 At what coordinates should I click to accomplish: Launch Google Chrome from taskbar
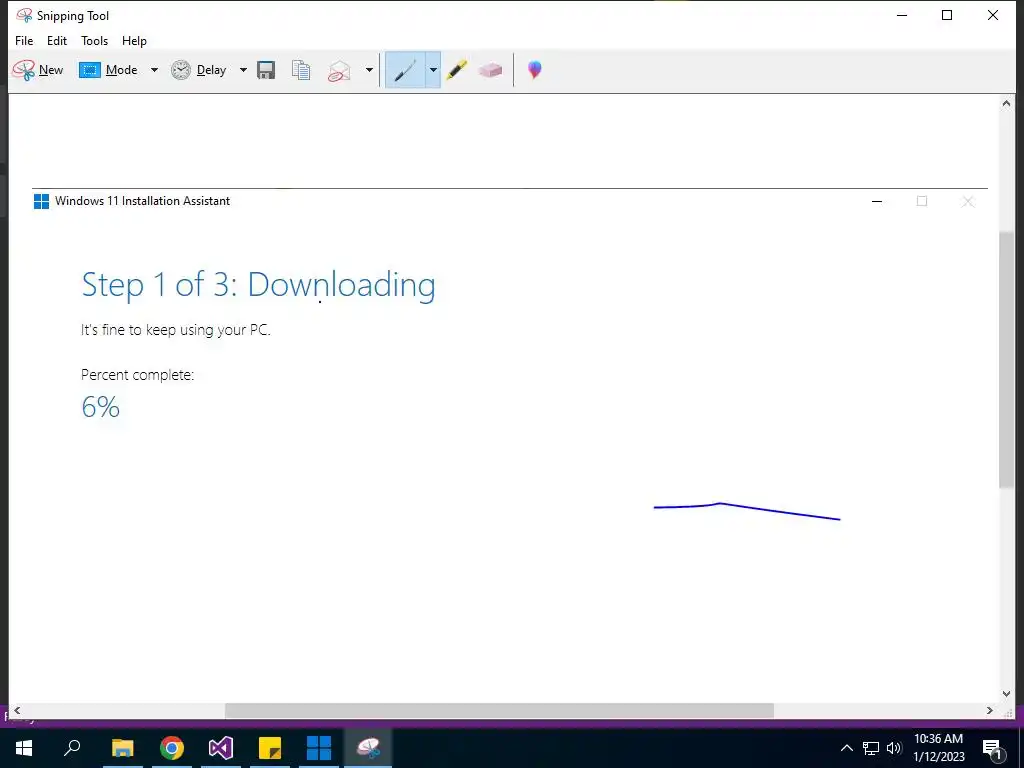[x=172, y=748]
